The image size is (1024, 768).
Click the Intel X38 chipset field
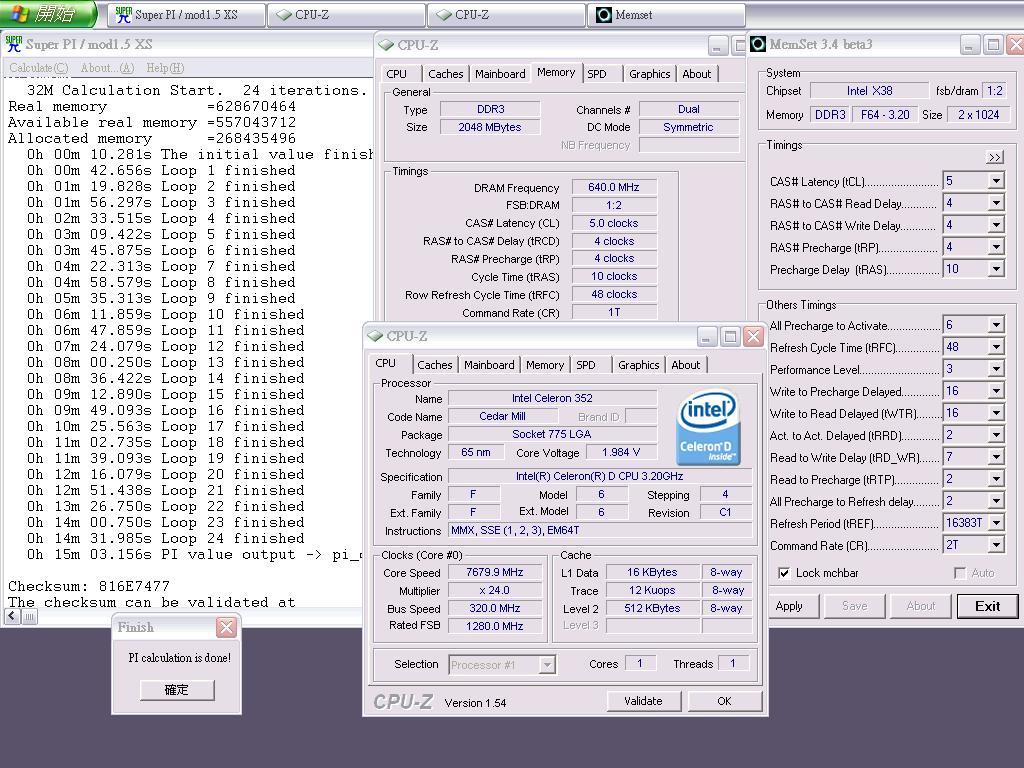click(869, 91)
